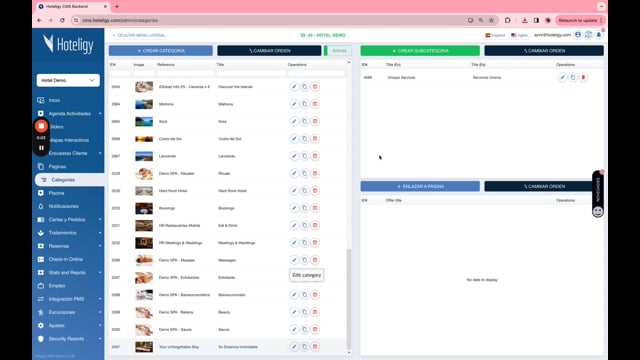
Task: Delete the Unique Services subcategory
Action: pos(583,77)
